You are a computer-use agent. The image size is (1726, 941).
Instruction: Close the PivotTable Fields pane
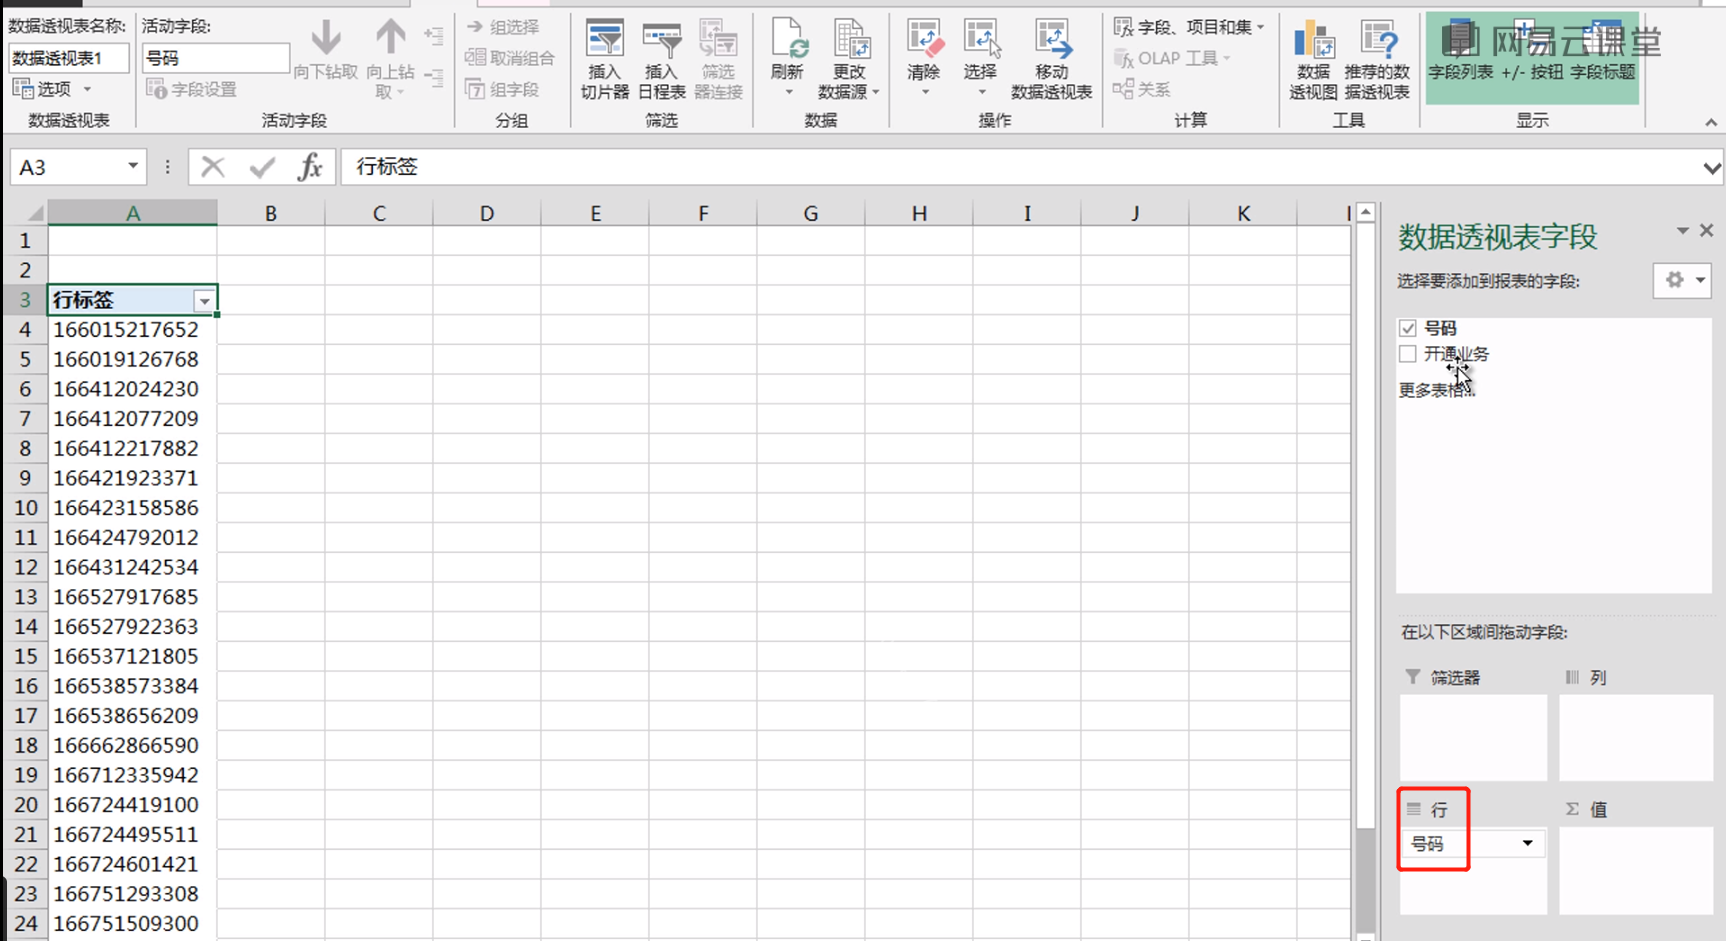click(x=1707, y=231)
